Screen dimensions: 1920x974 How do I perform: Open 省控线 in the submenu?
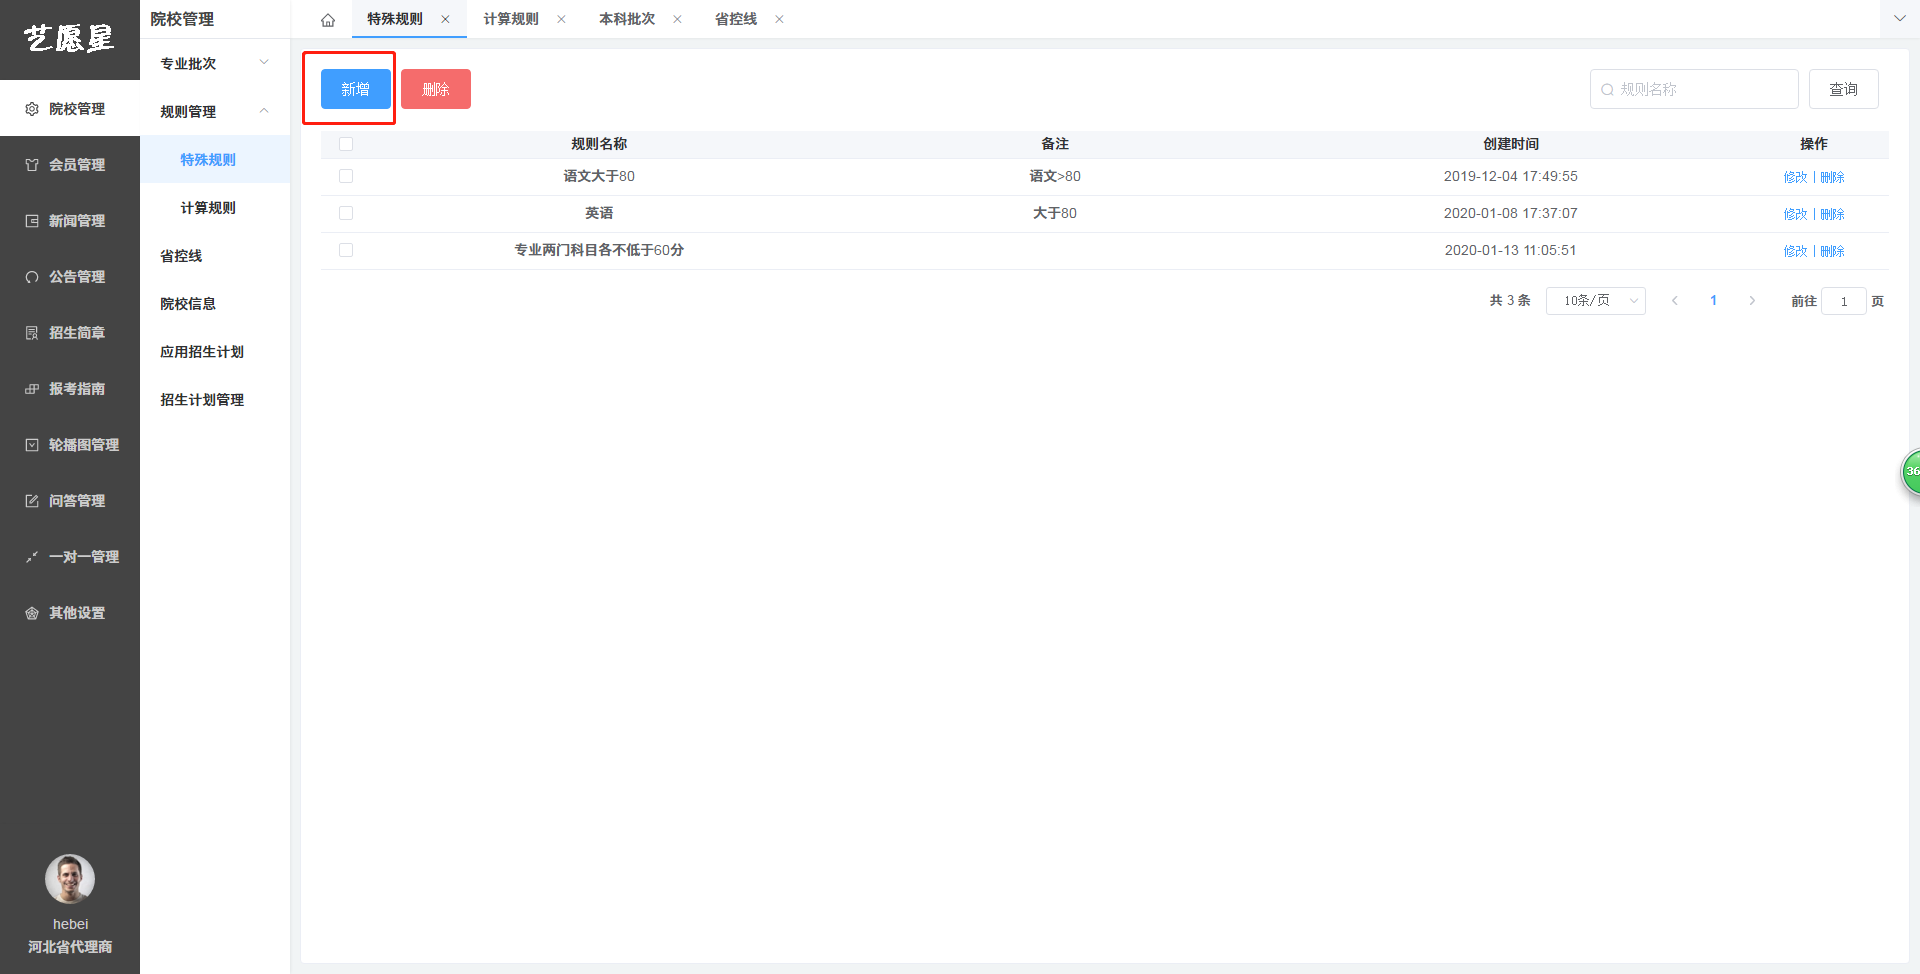click(215, 255)
